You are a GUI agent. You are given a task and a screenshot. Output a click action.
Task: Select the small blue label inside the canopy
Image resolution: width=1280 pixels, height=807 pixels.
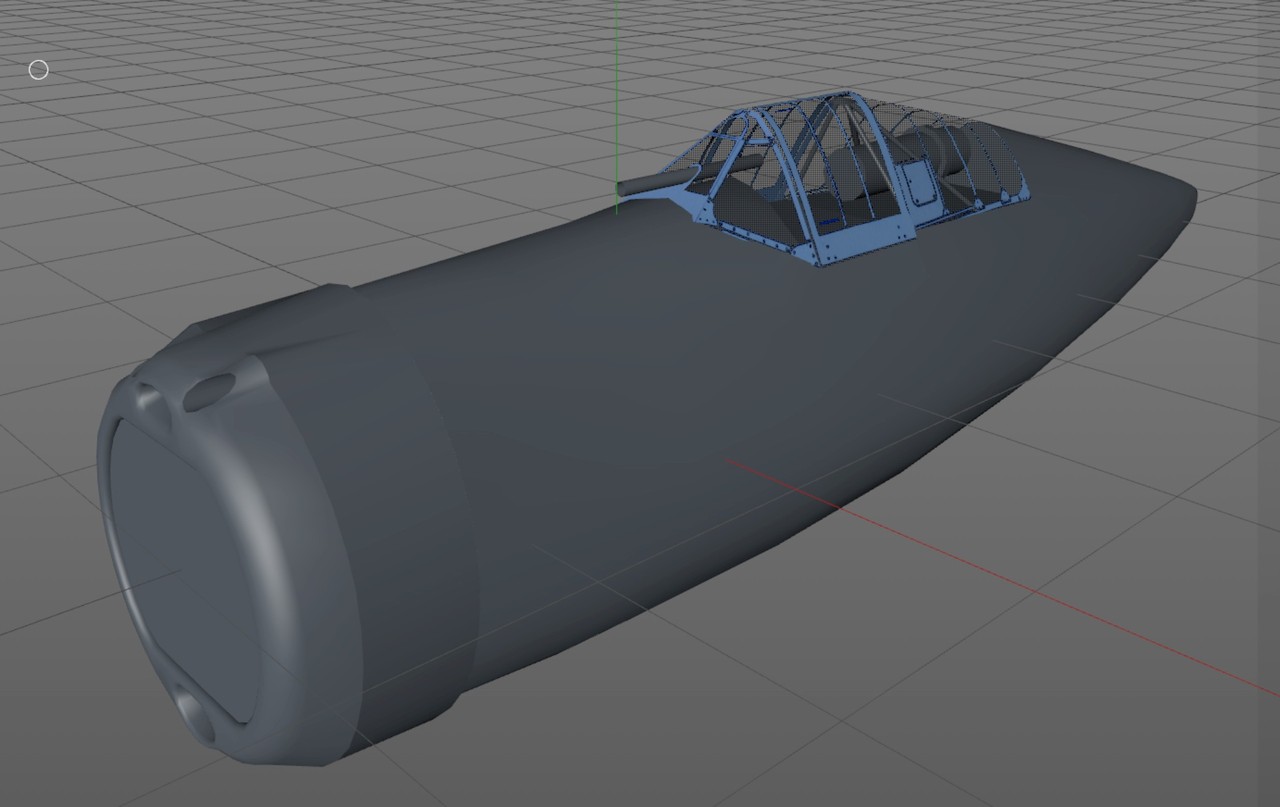(827, 219)
